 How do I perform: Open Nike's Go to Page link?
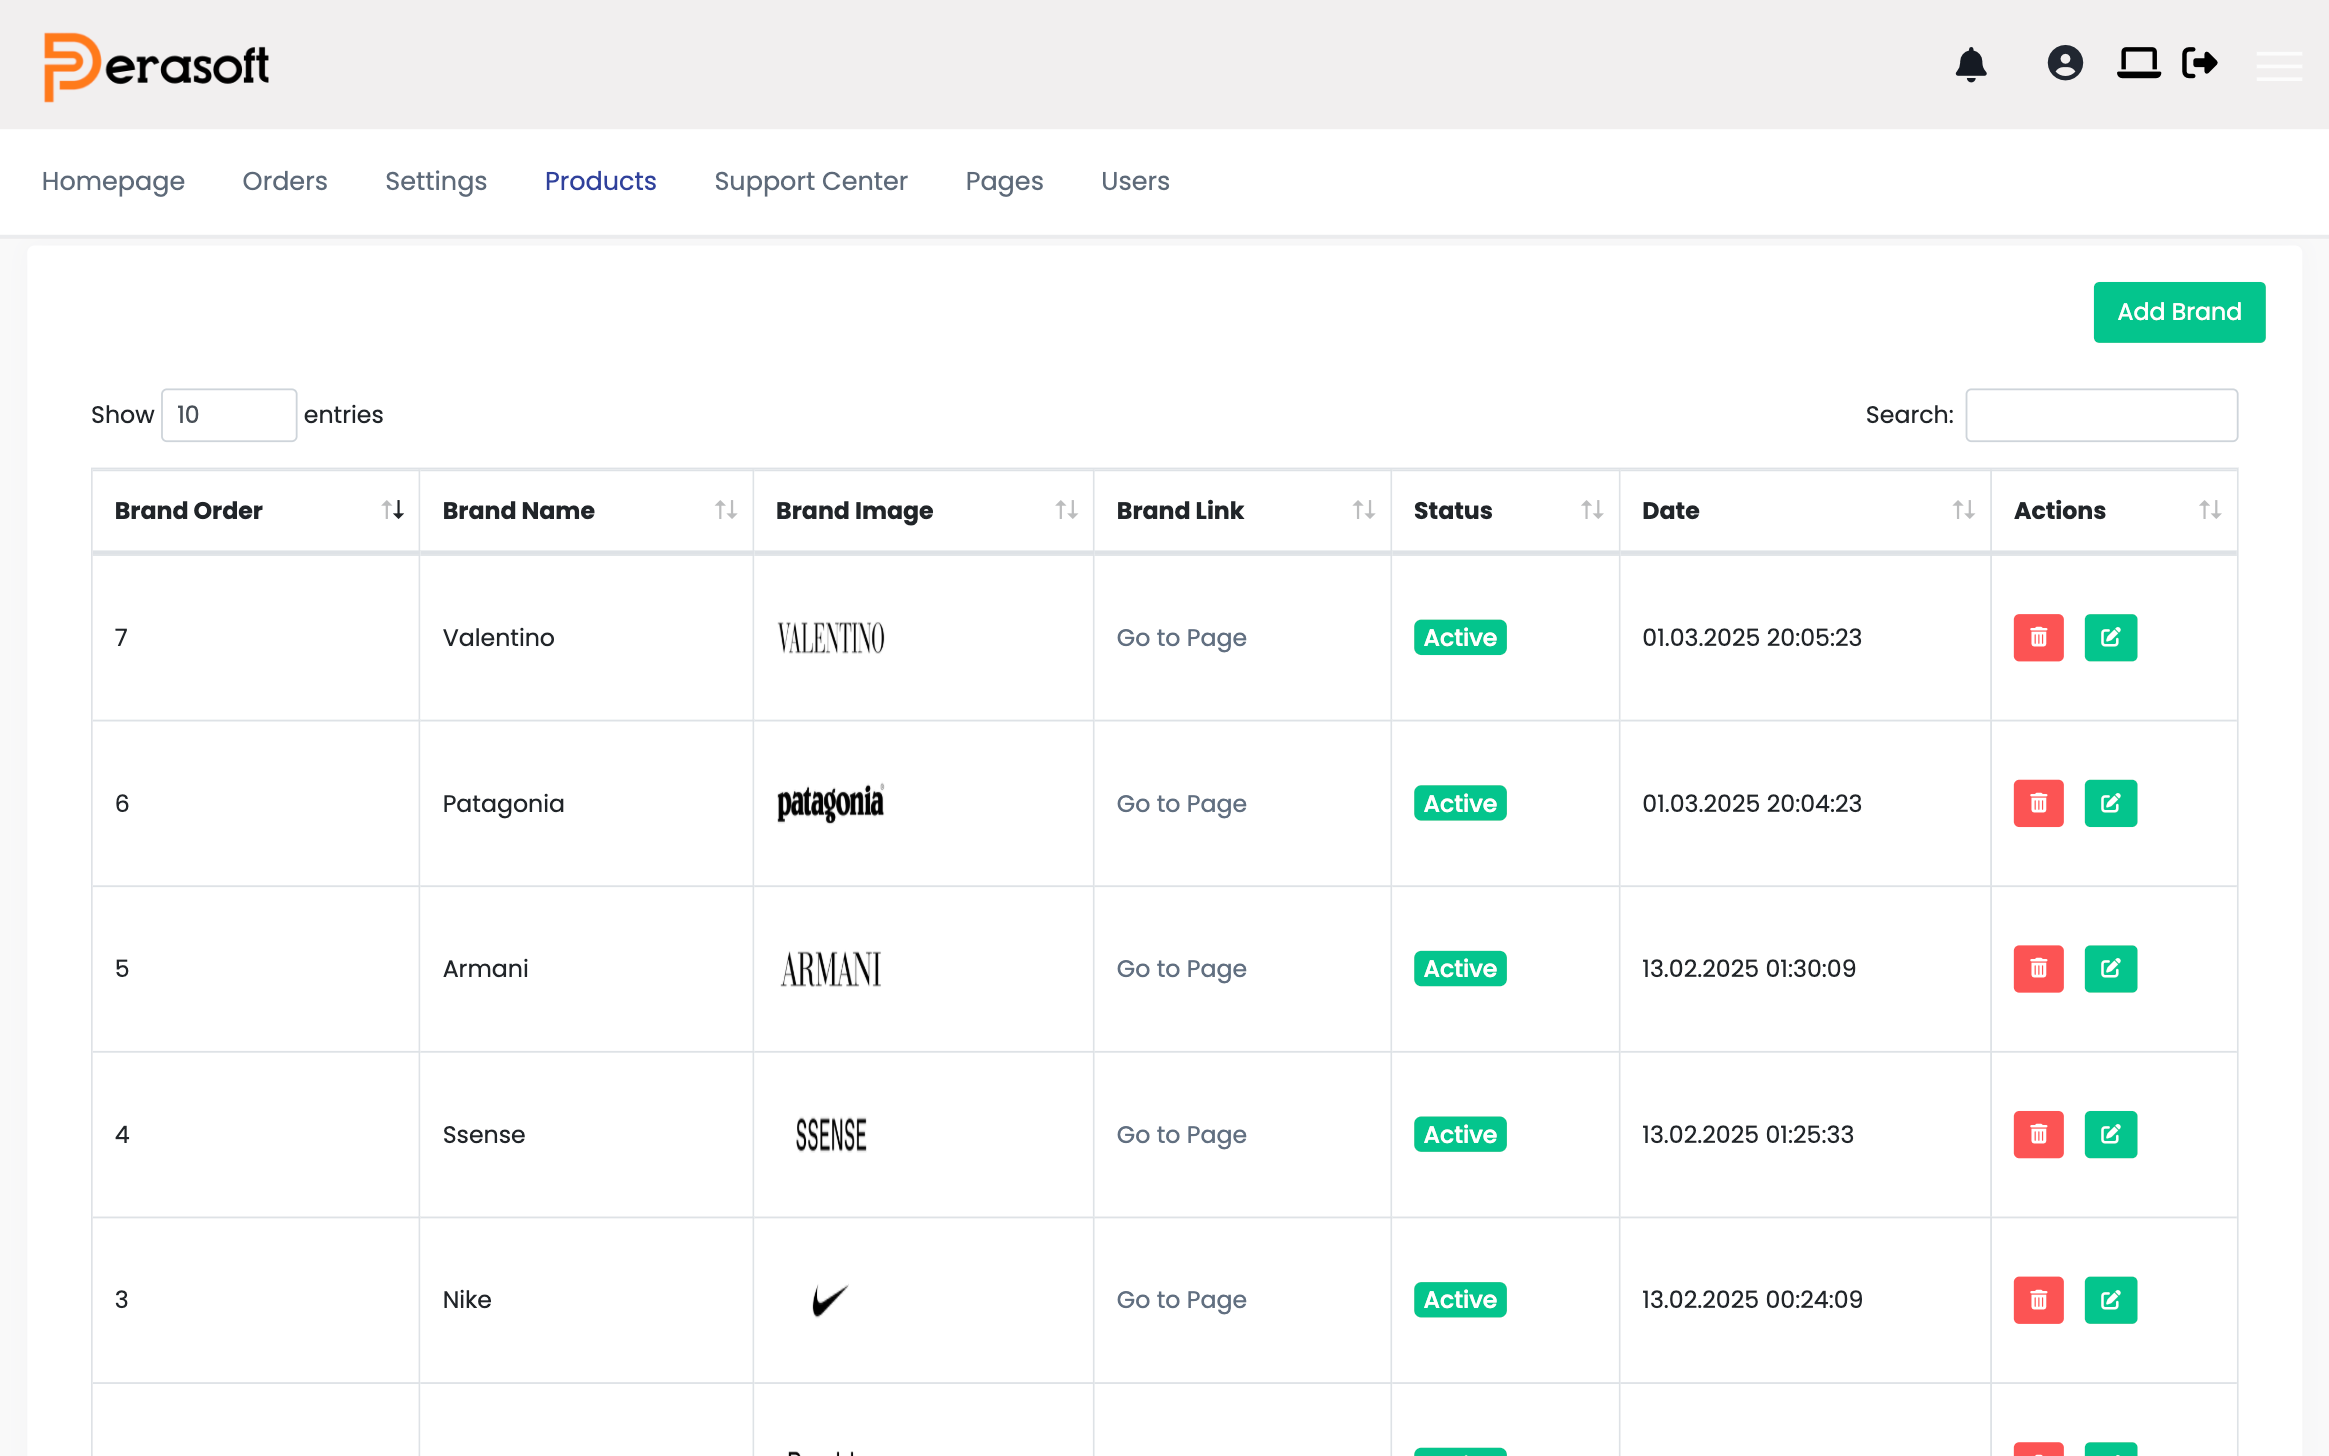1181,1300
